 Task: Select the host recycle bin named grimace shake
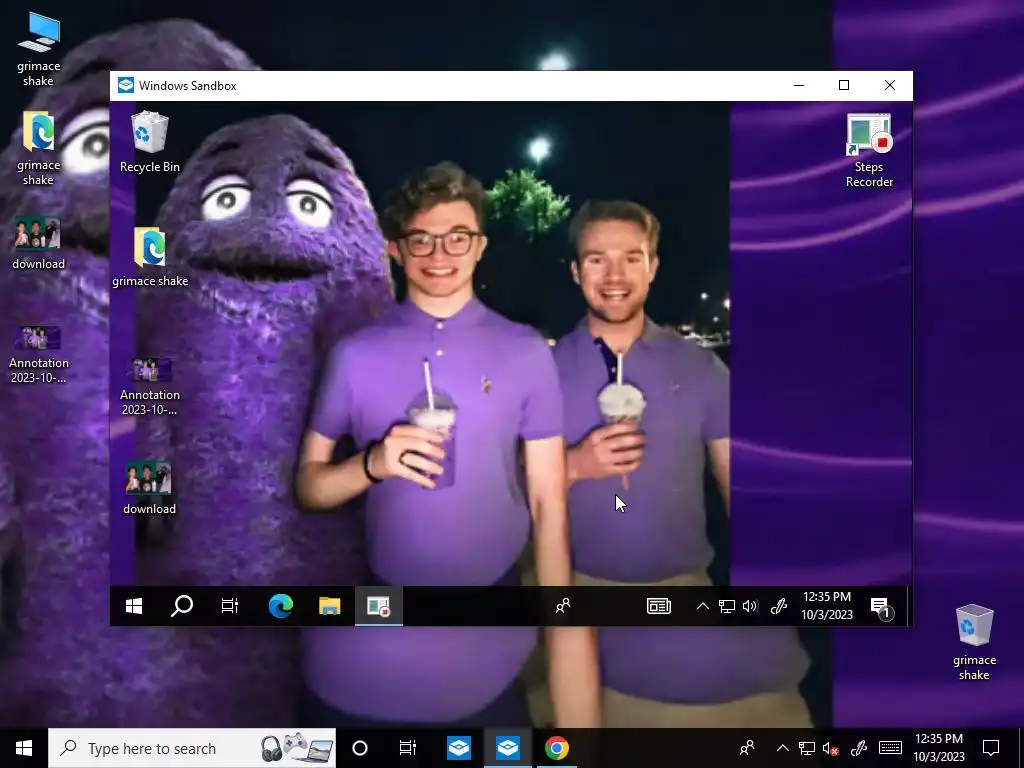(x=974, y=643)
